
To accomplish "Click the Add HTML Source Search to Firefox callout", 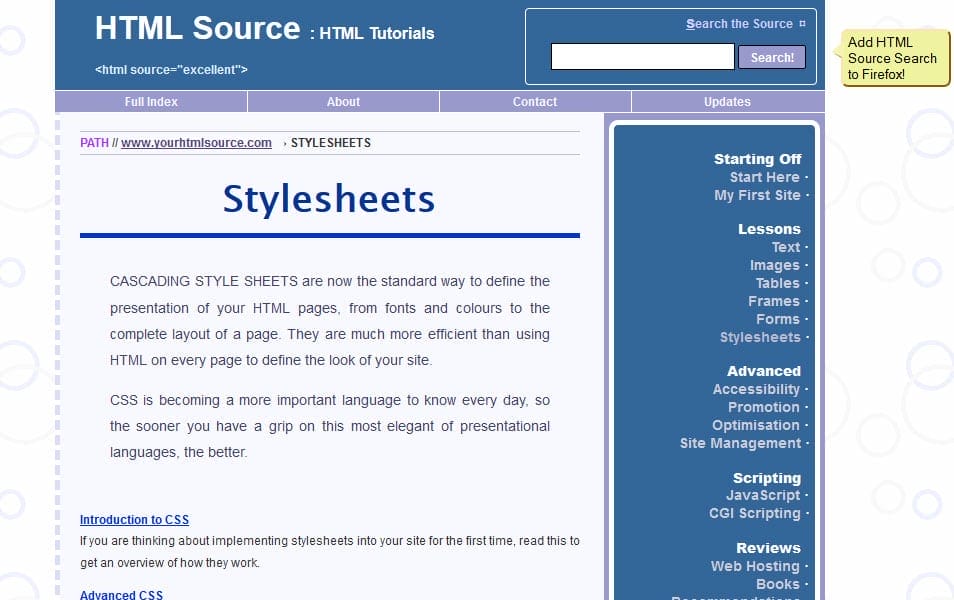I will (x=893, y=58).
